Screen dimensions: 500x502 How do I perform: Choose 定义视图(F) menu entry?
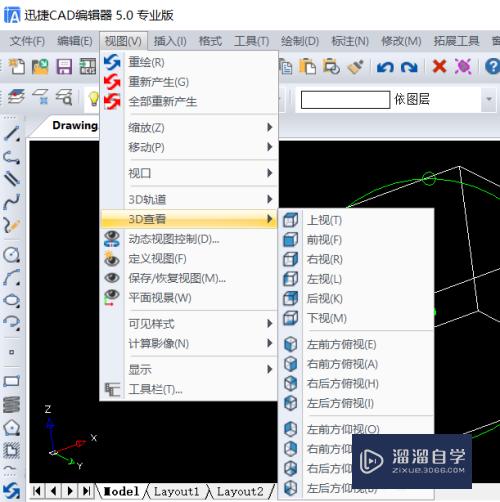pyautogui.click(x=189, y=259)
